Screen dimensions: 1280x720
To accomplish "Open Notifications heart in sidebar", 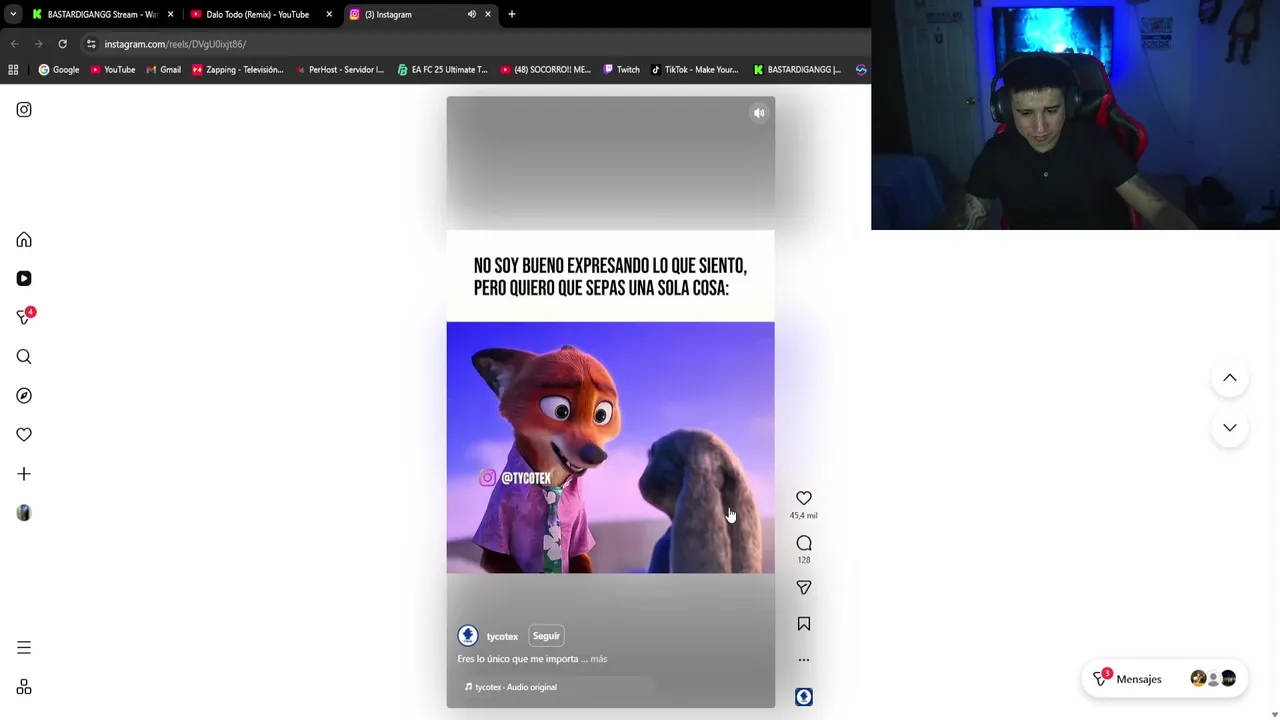I will coord(24,435).
